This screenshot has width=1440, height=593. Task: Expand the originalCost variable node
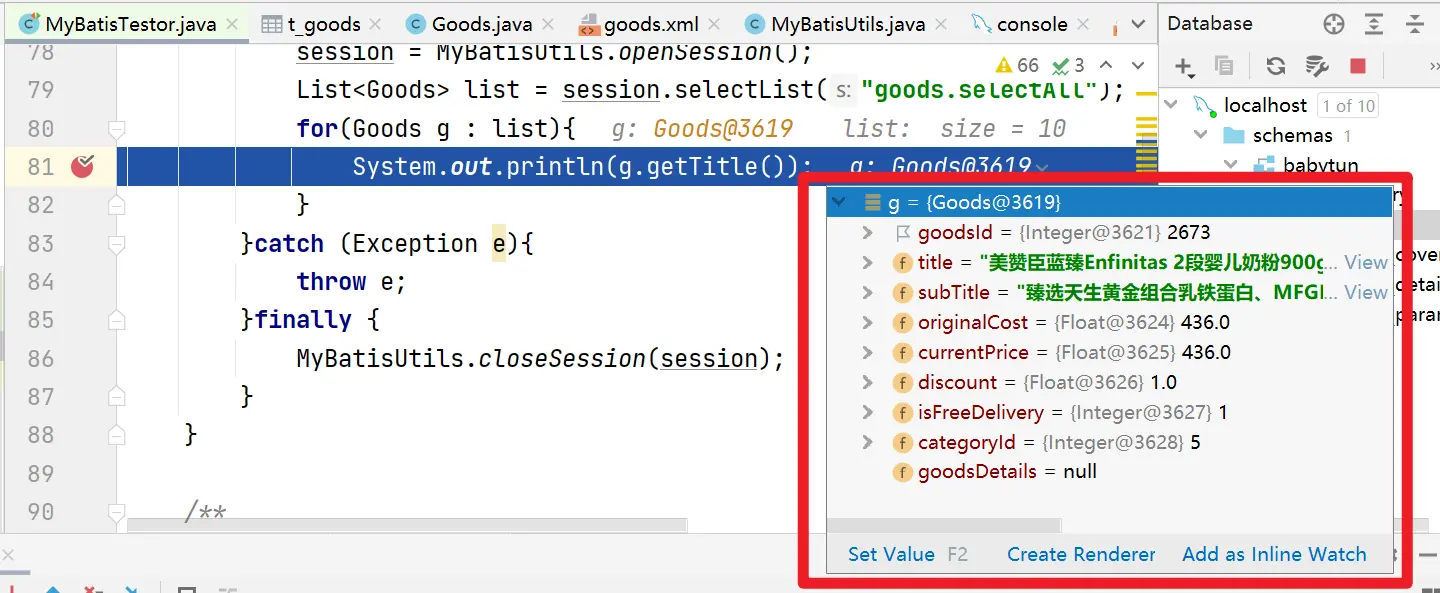[x=868, y=323]
